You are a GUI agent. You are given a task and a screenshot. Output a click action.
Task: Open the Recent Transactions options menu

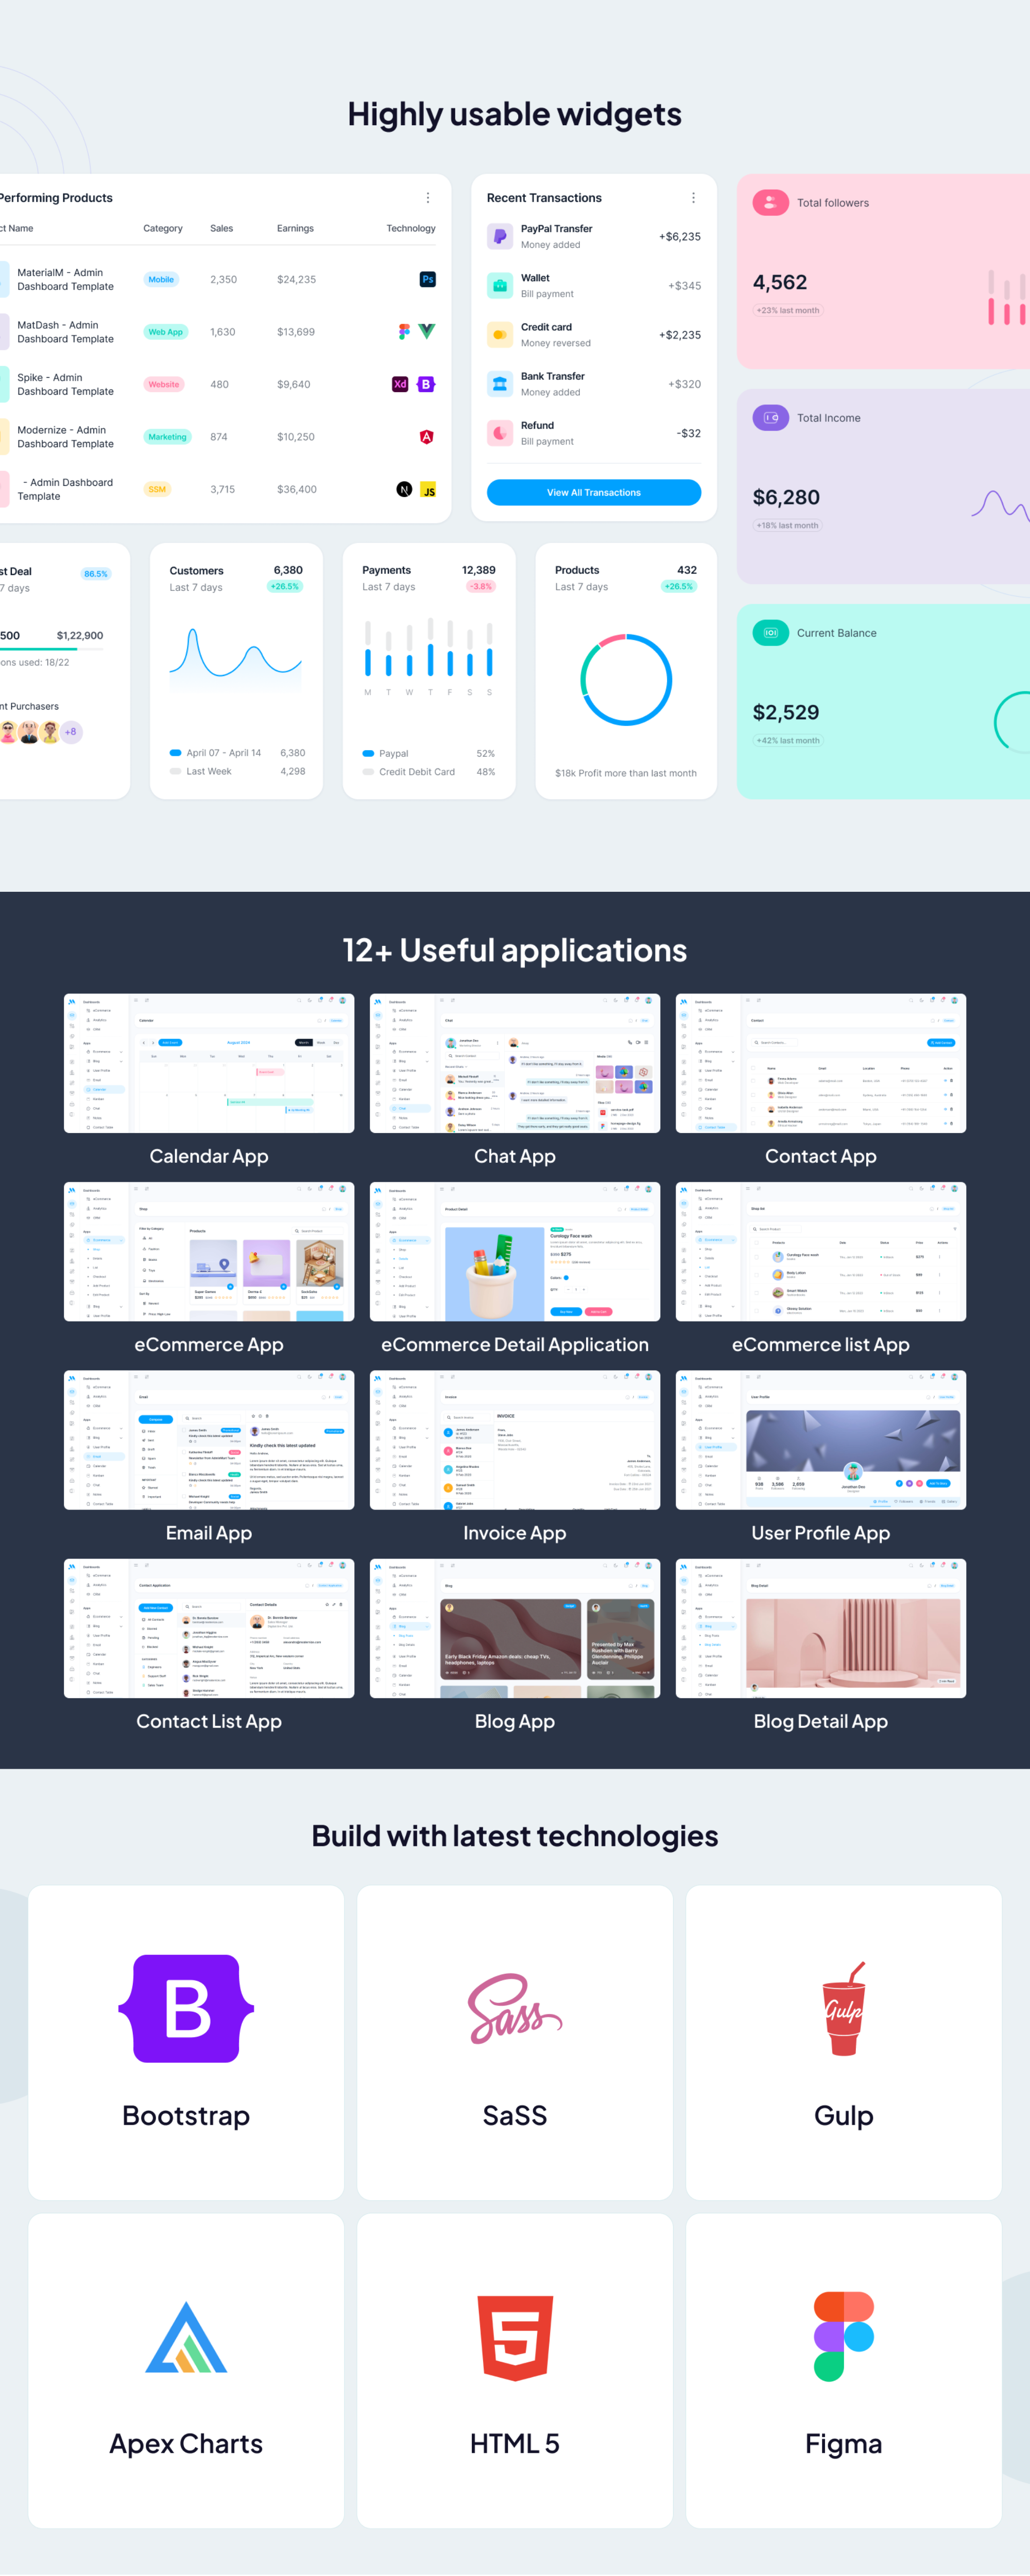(x=692, y=197)
